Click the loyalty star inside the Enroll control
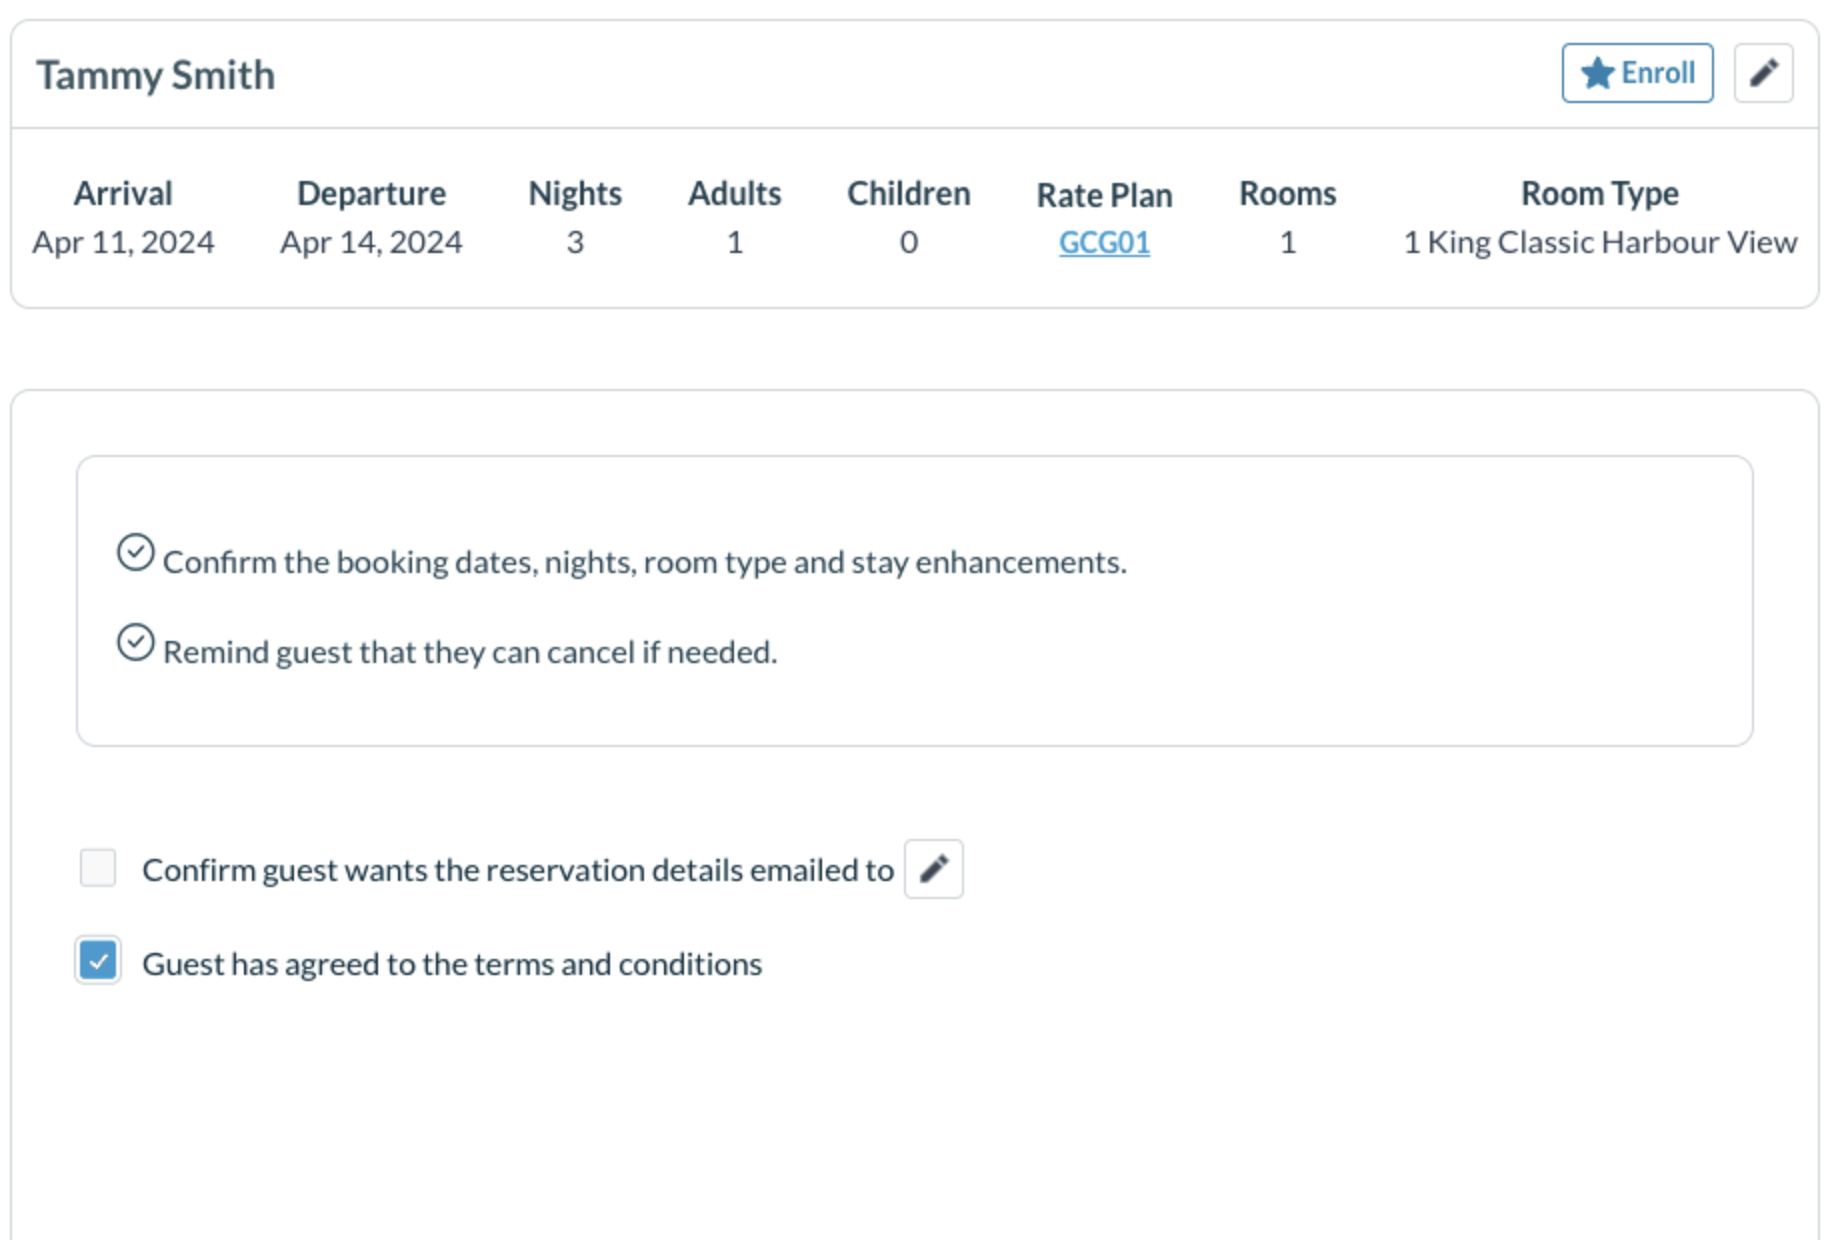1842x1240 pixels. point(1597,72)
